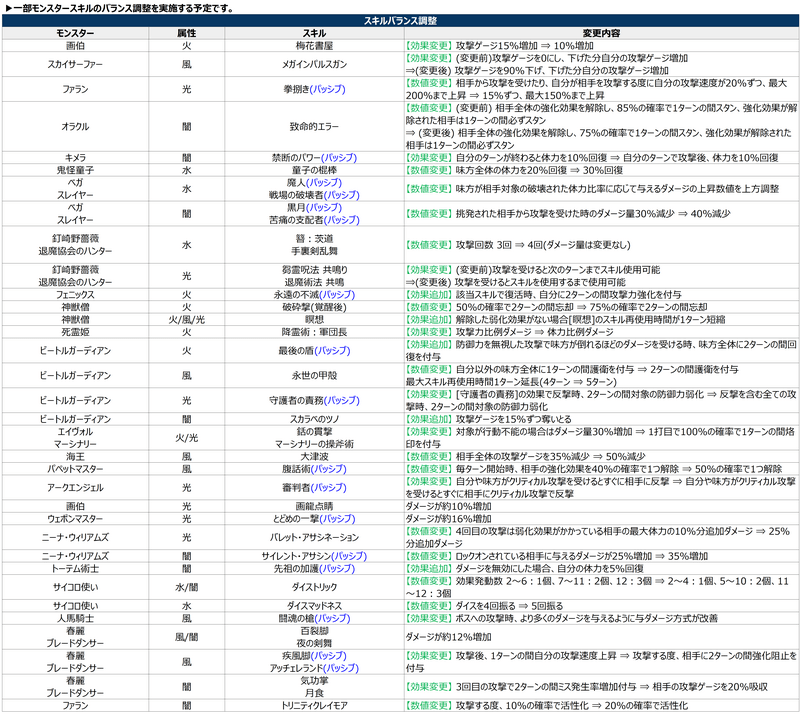Select the 属性 column header
Viewport: 800px width, 714px height.
pos(186,33)
